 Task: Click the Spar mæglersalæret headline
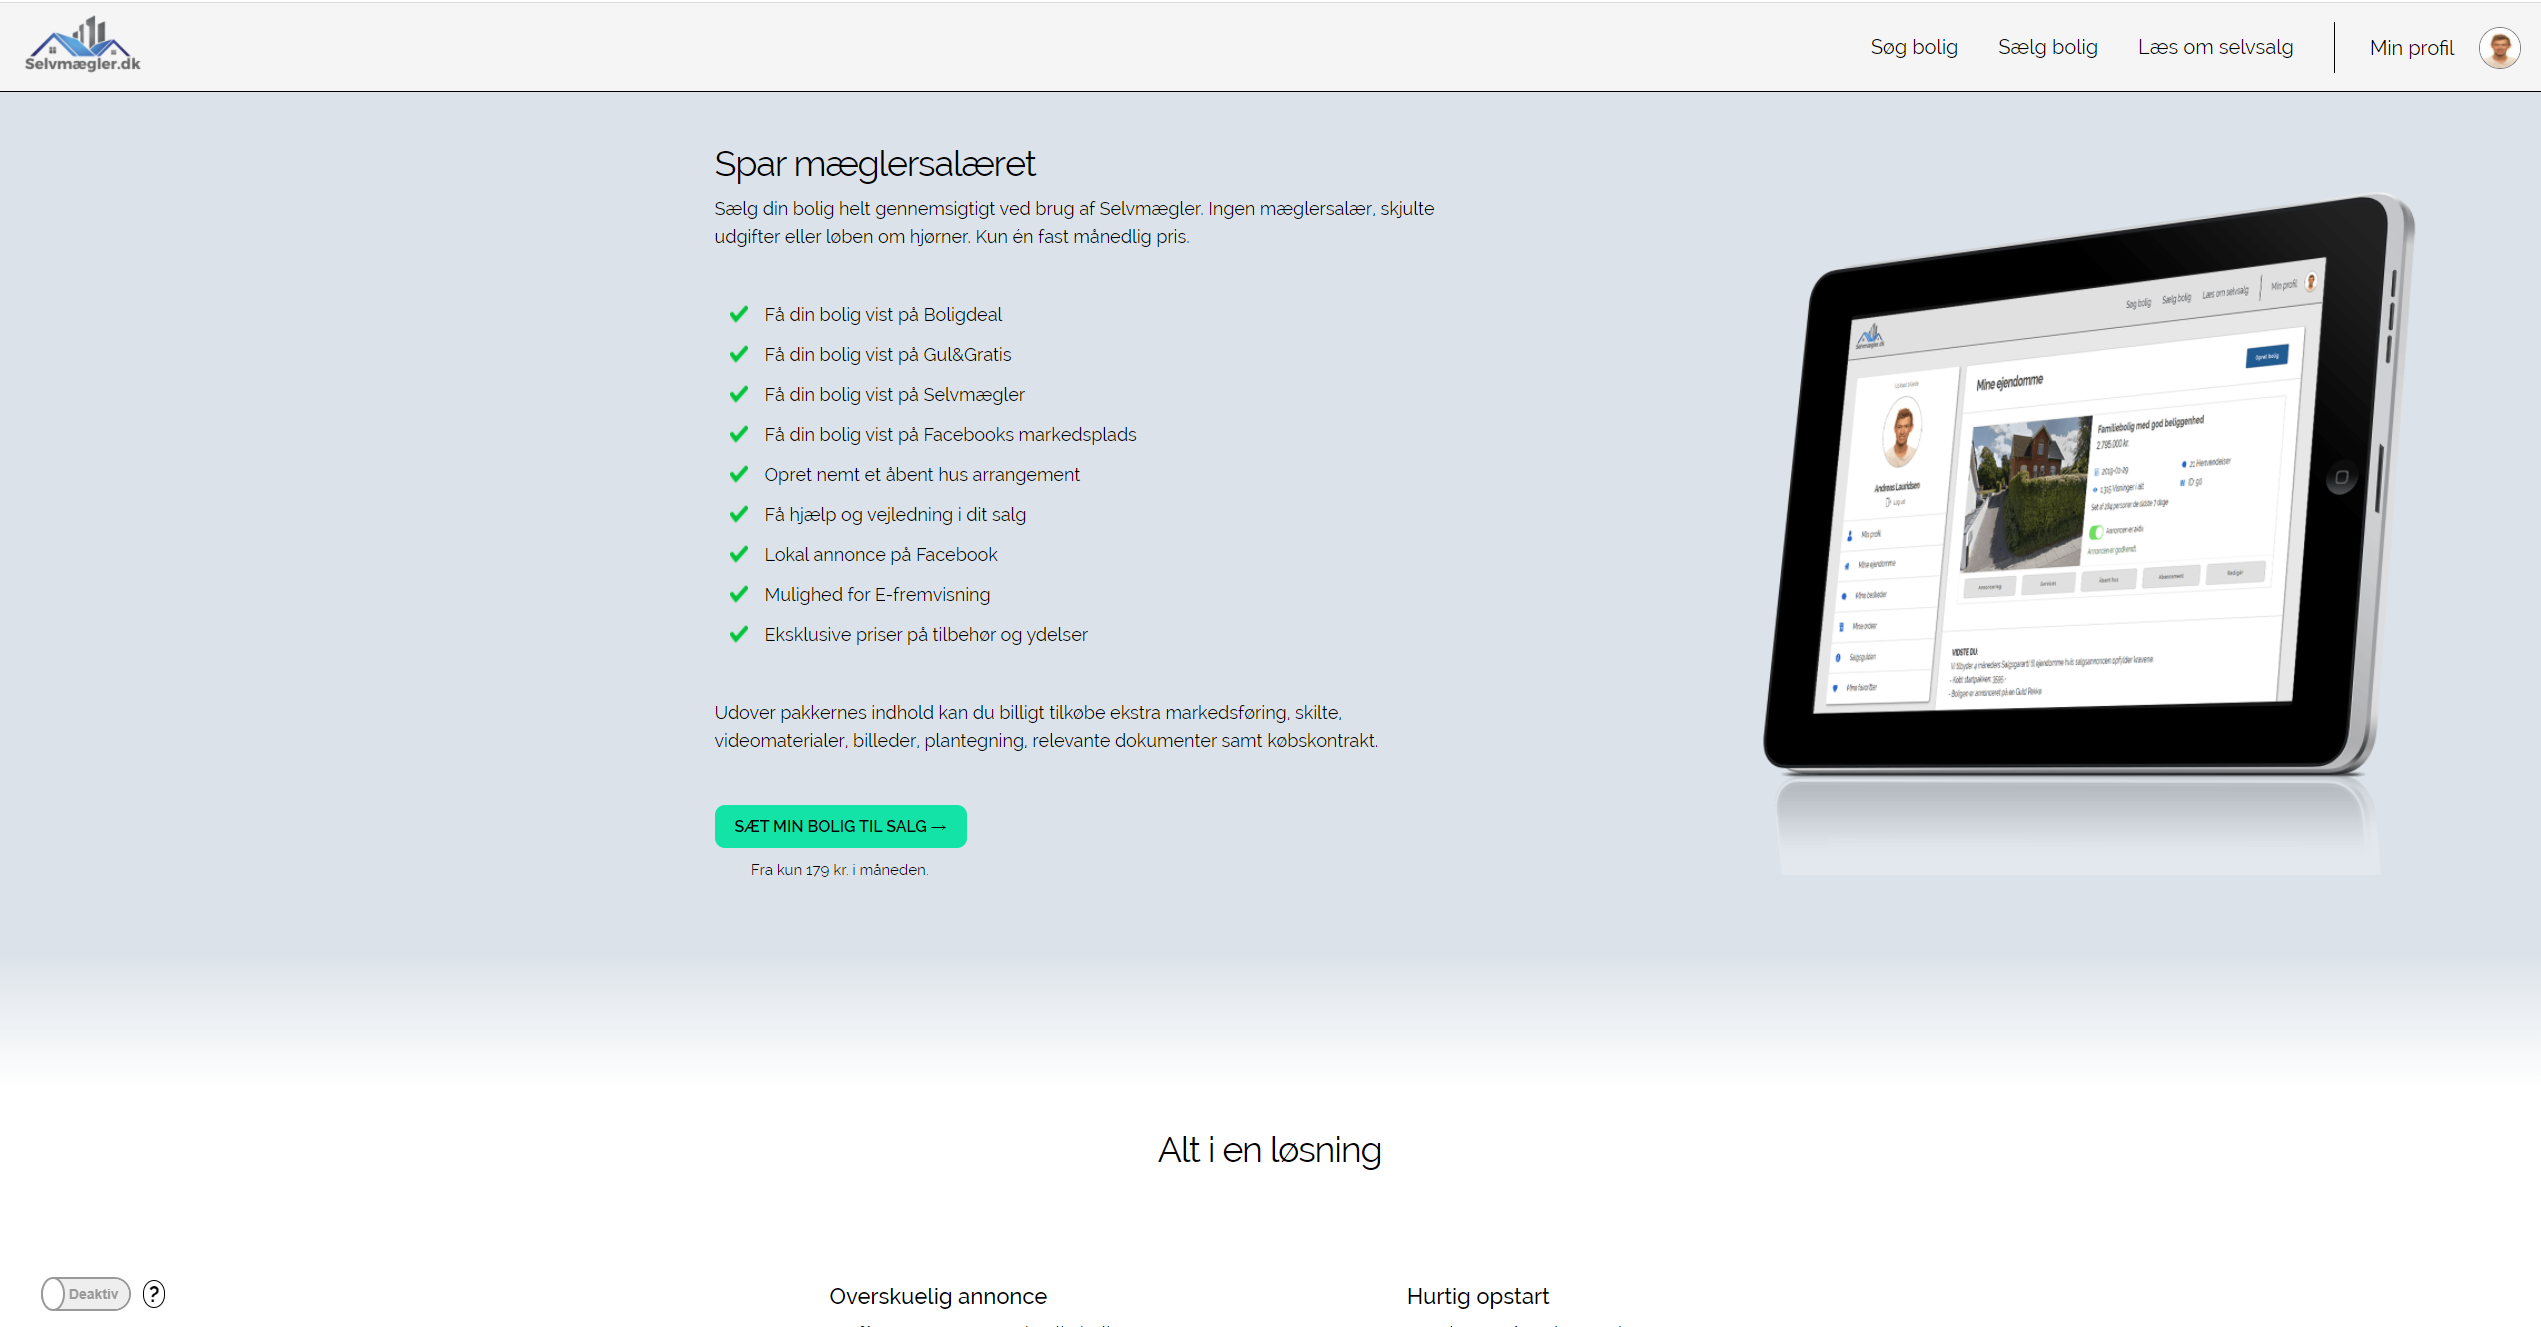click(x=874, y=164)
